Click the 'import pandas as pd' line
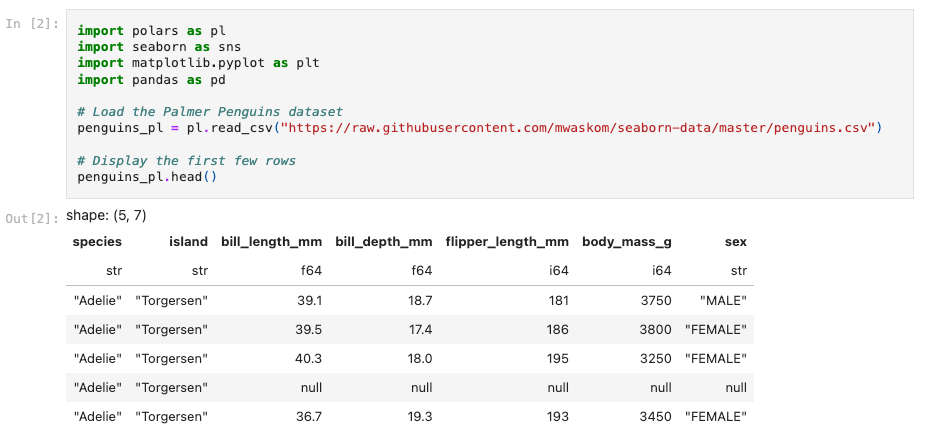926x444 pixels. pos(152,79)
